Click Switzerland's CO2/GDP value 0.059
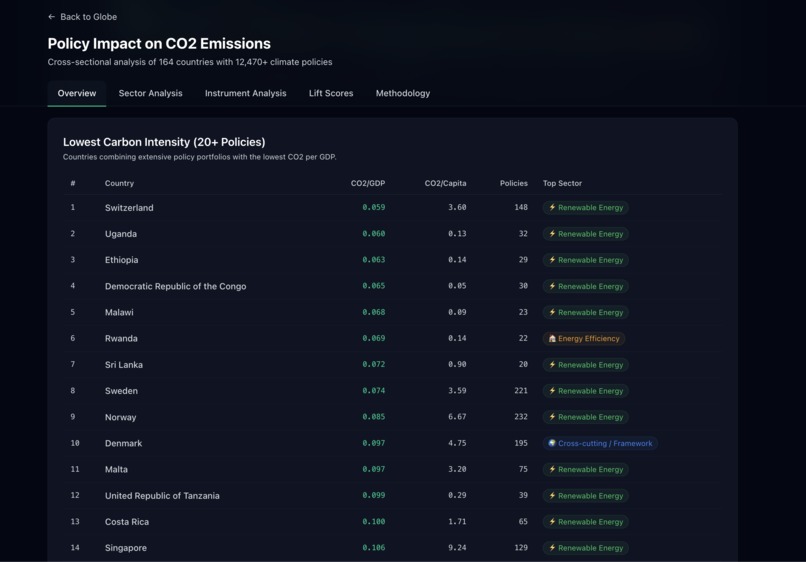 click(374, 207)
